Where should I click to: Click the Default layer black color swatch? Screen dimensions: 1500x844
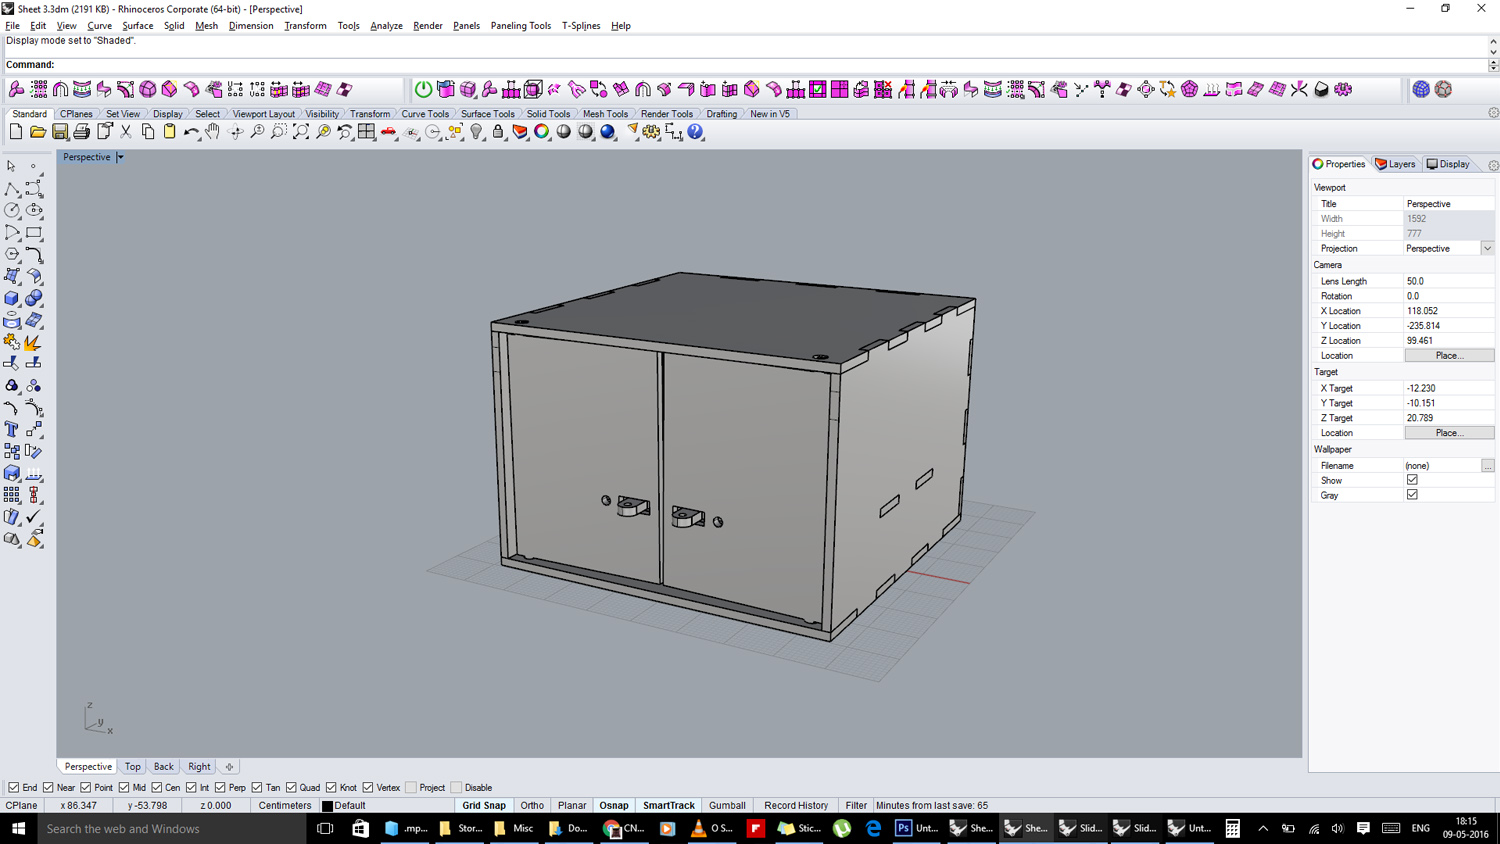click(327, 806)
